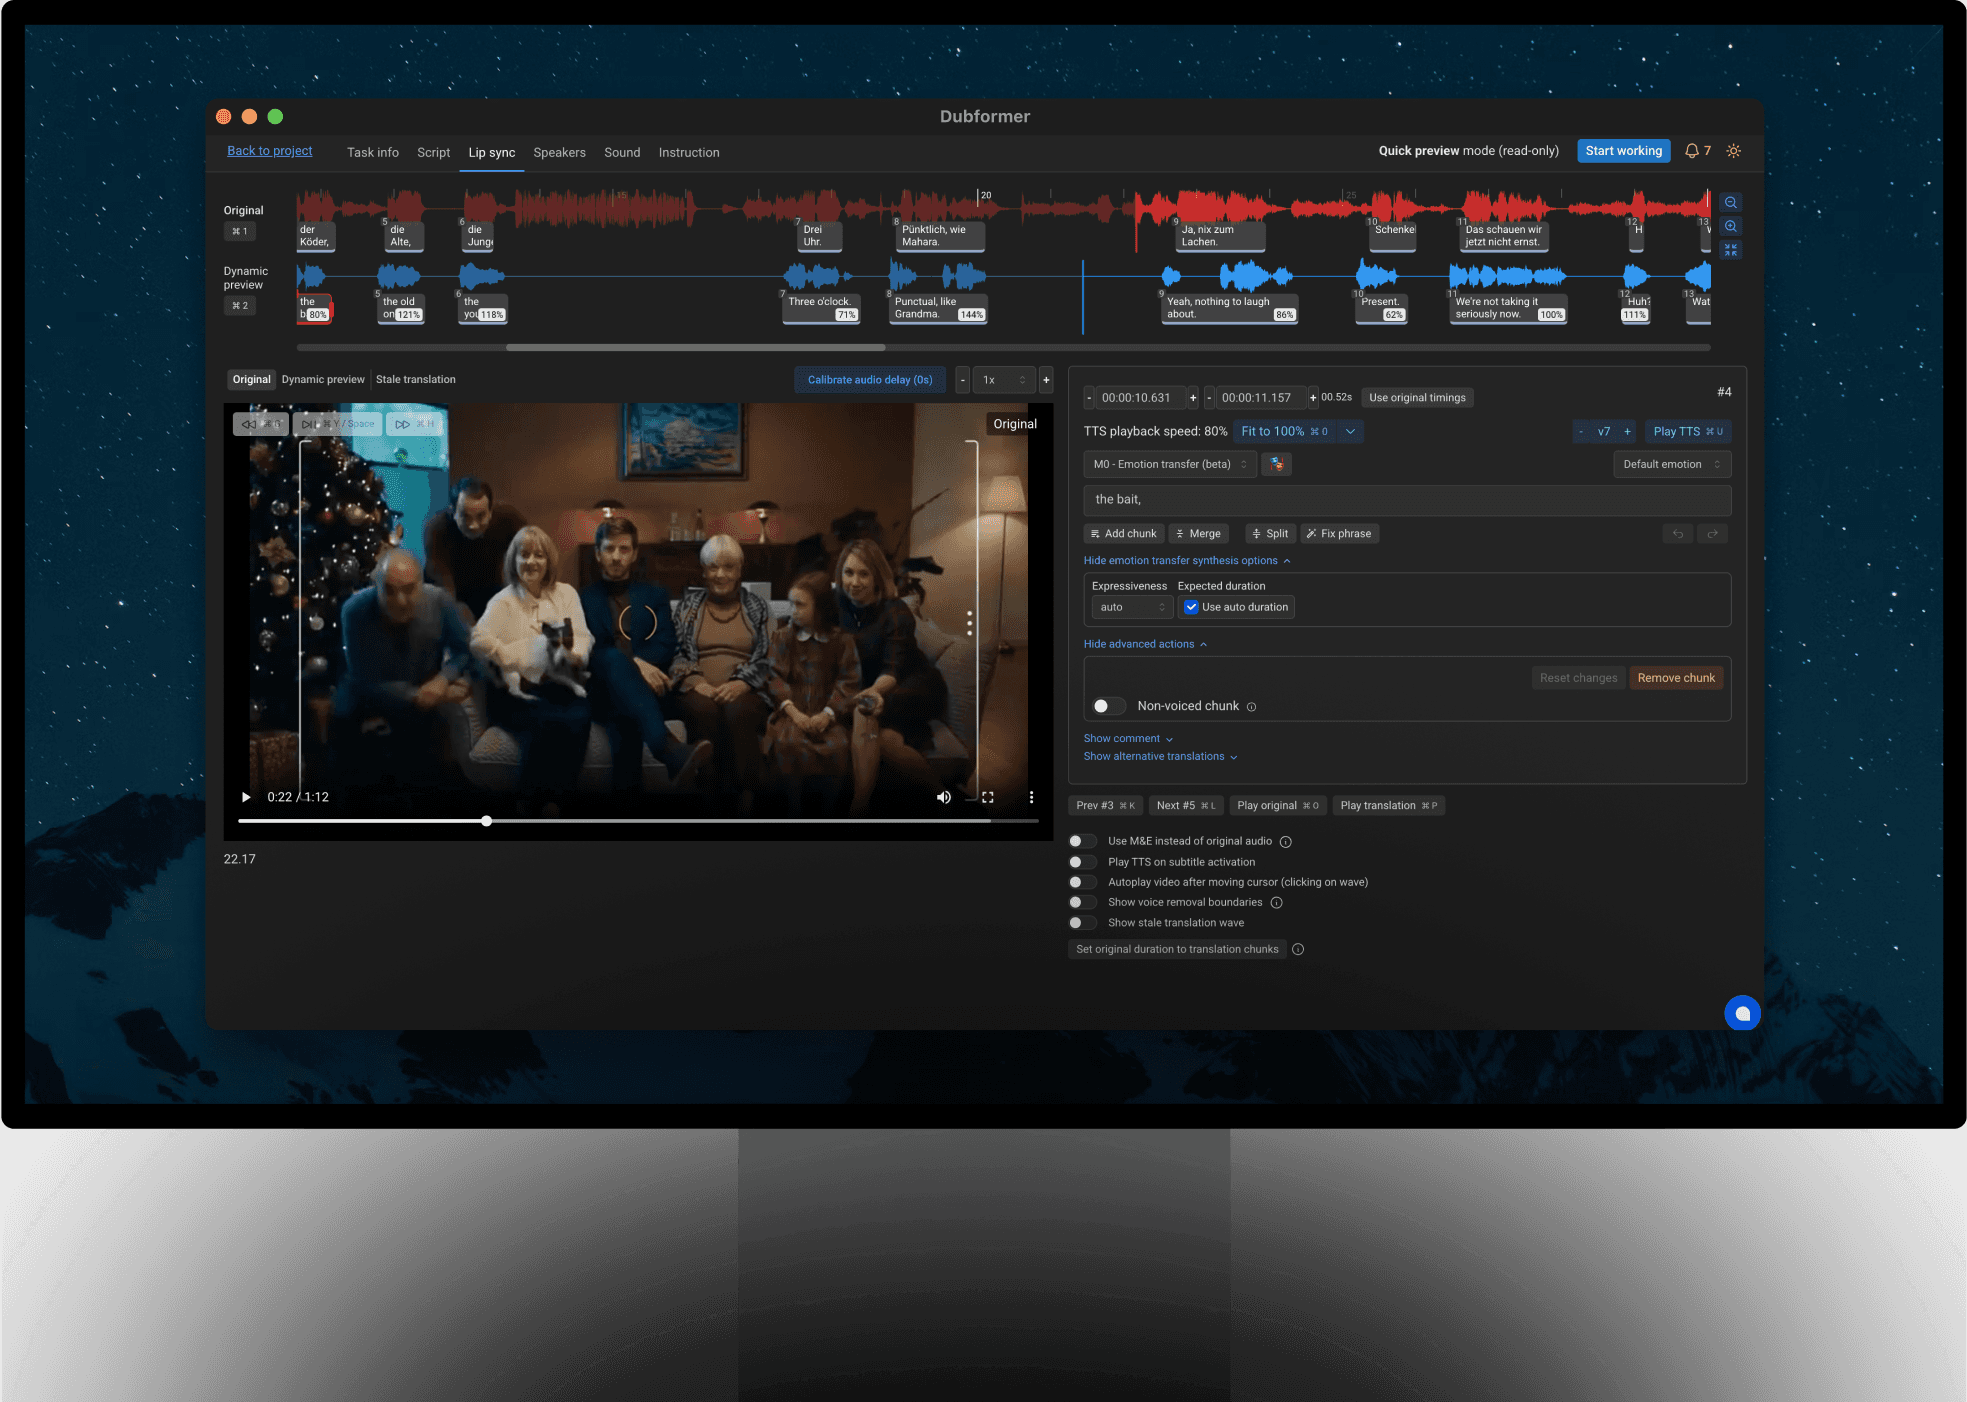The height and width of the screenshot is (1402, 1967).
Task: Toggle light theme with sun icon
Action: 1734,151
